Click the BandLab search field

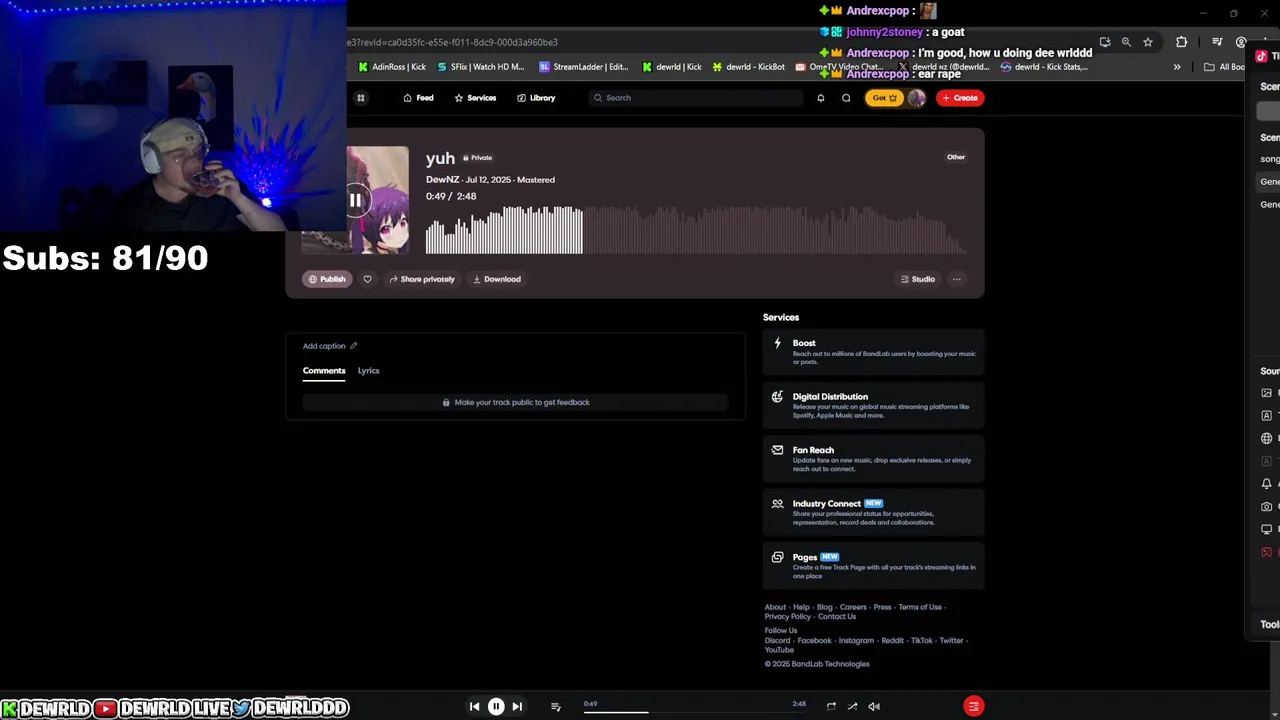(x=696, y=98)
